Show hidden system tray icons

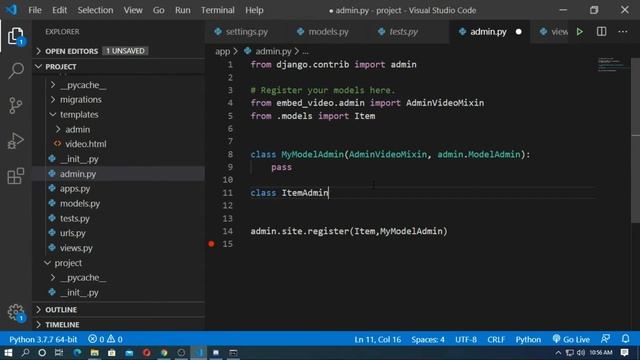pyautogui.click(x=558, y=353)
